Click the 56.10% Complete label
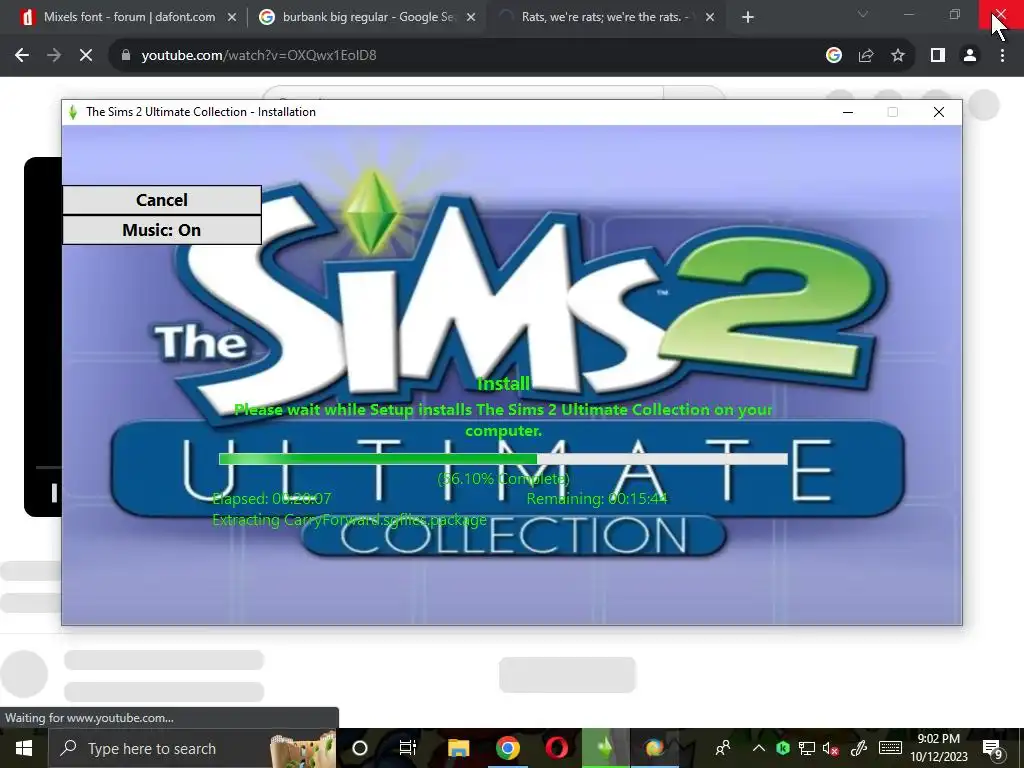Viewport: 1024px width, 768px height. [x=503, y=479]
